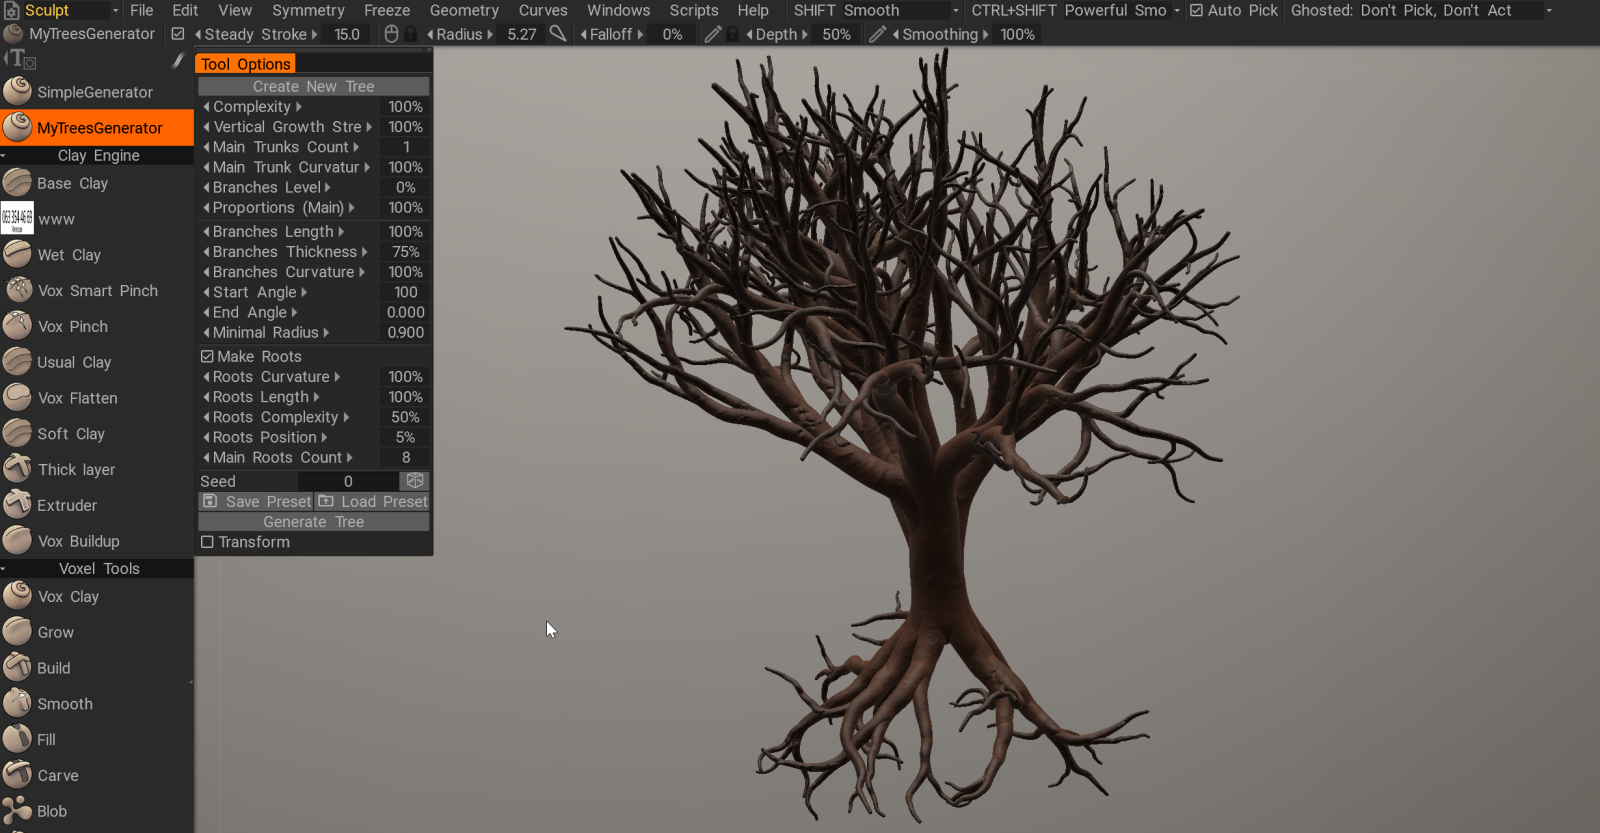Uncheck the Make Roots checkbox
The height and width of the screenshot is (833, 1600).
click(207, 356)
